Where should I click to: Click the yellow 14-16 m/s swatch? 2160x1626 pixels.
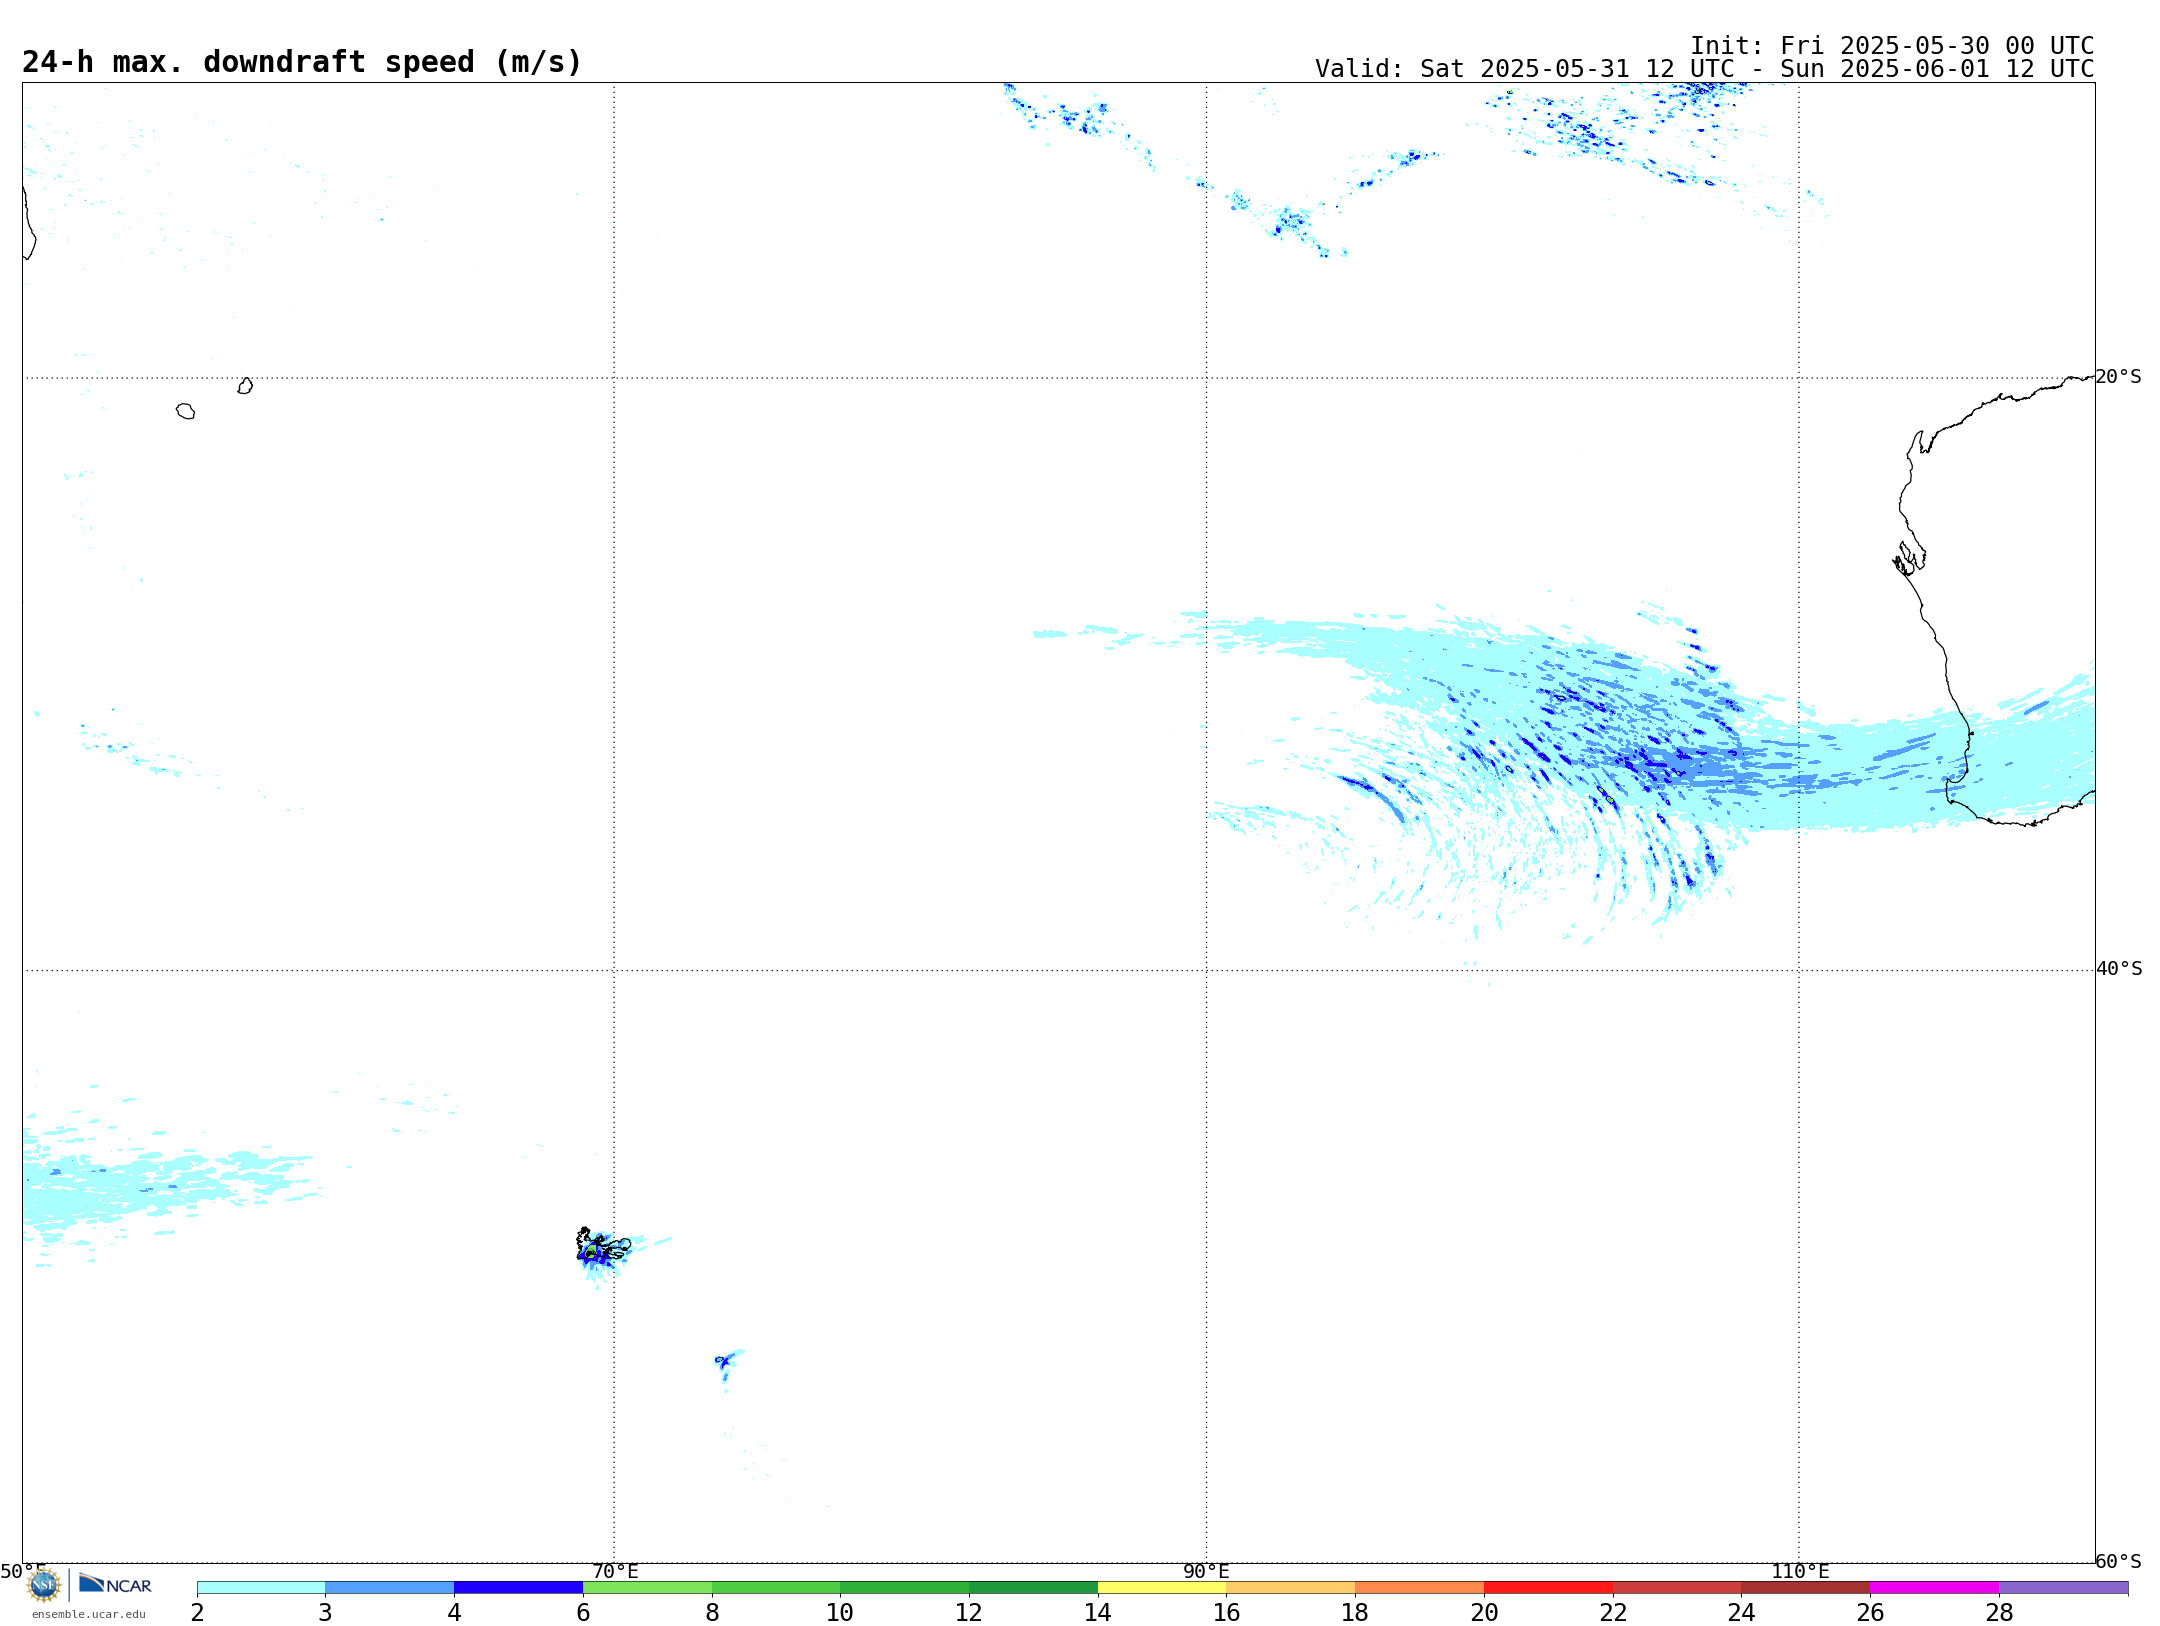(x=1162, y=1587)
